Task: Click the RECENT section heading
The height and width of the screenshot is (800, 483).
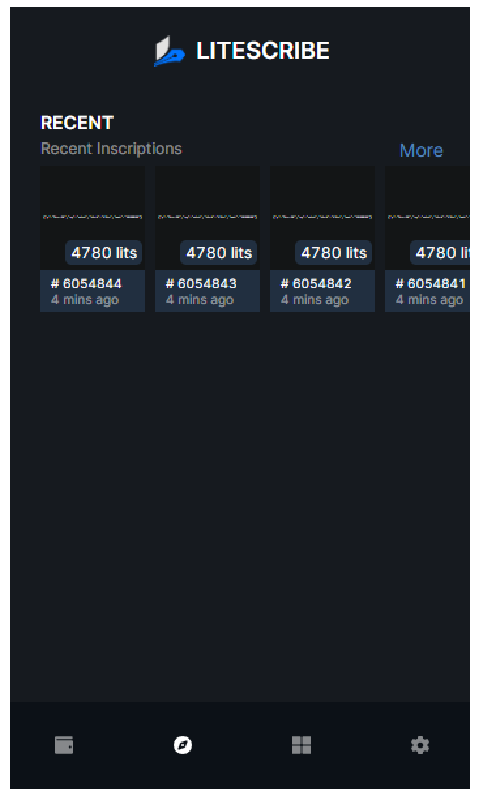Action: 77,122
